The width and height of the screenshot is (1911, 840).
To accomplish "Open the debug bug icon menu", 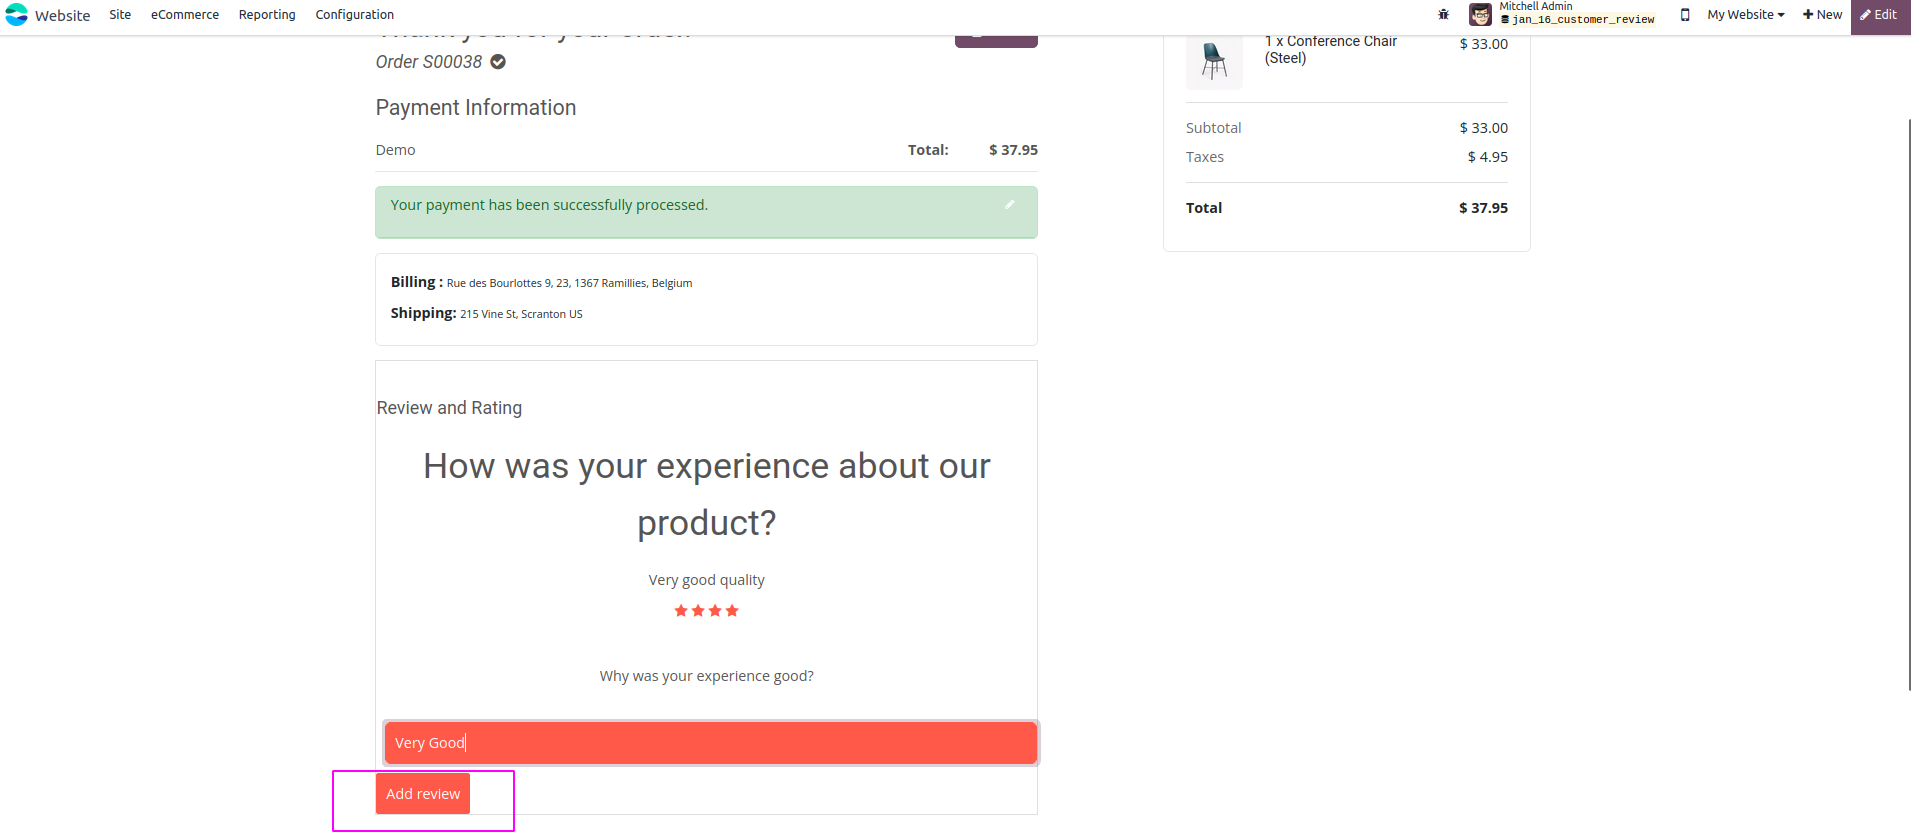I will point(1443,15).
